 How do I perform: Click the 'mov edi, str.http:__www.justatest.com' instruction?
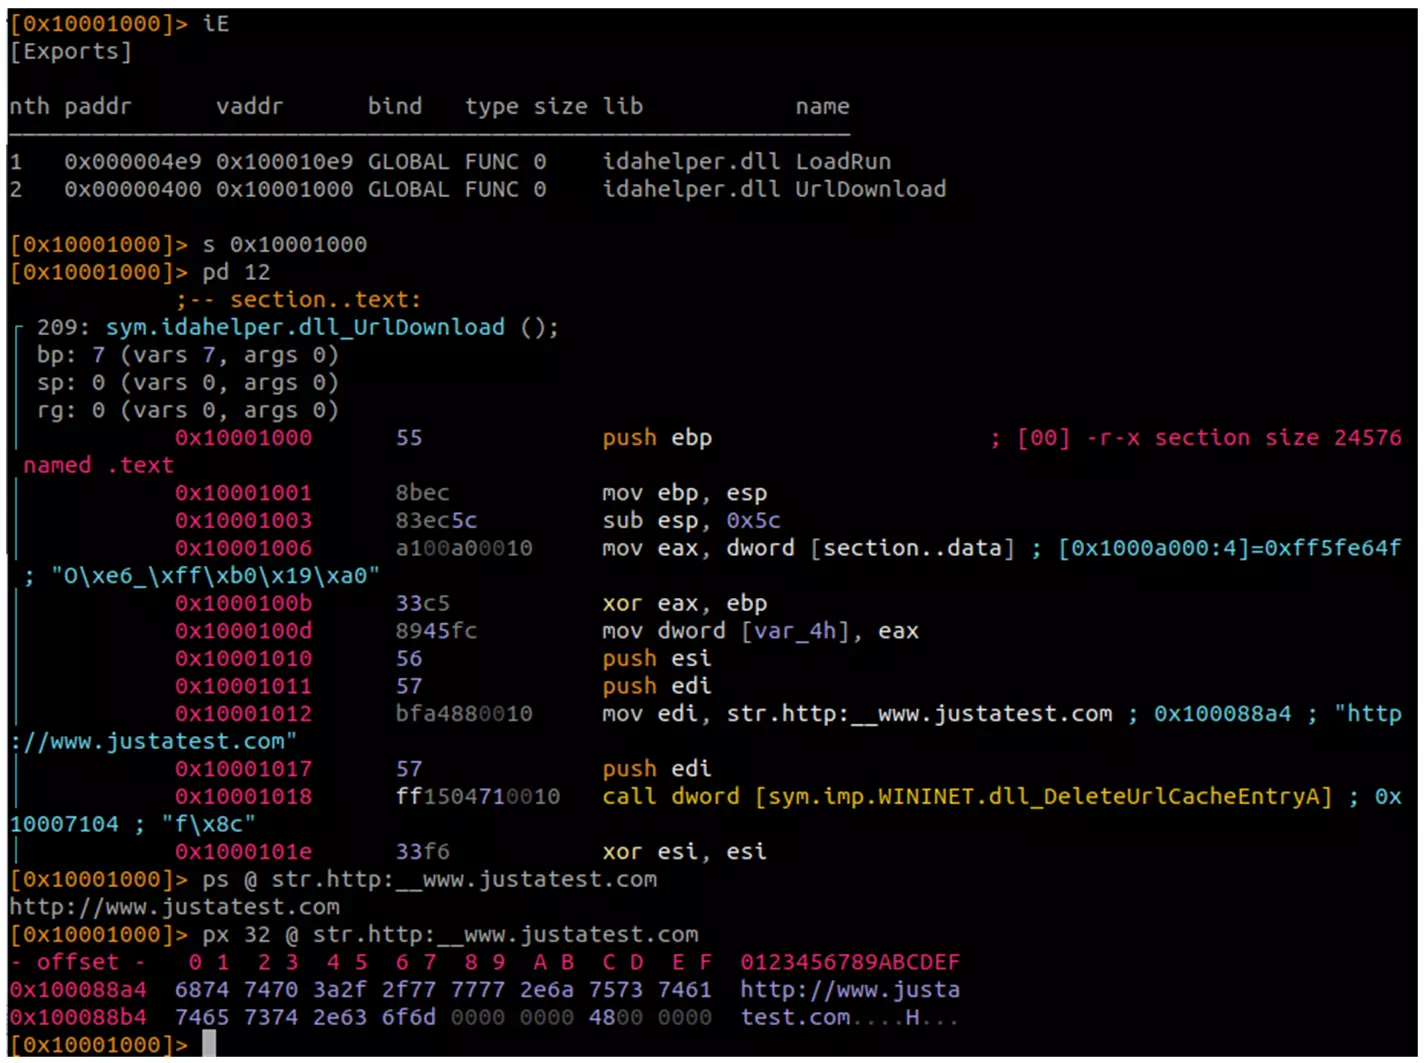point(857,714)
